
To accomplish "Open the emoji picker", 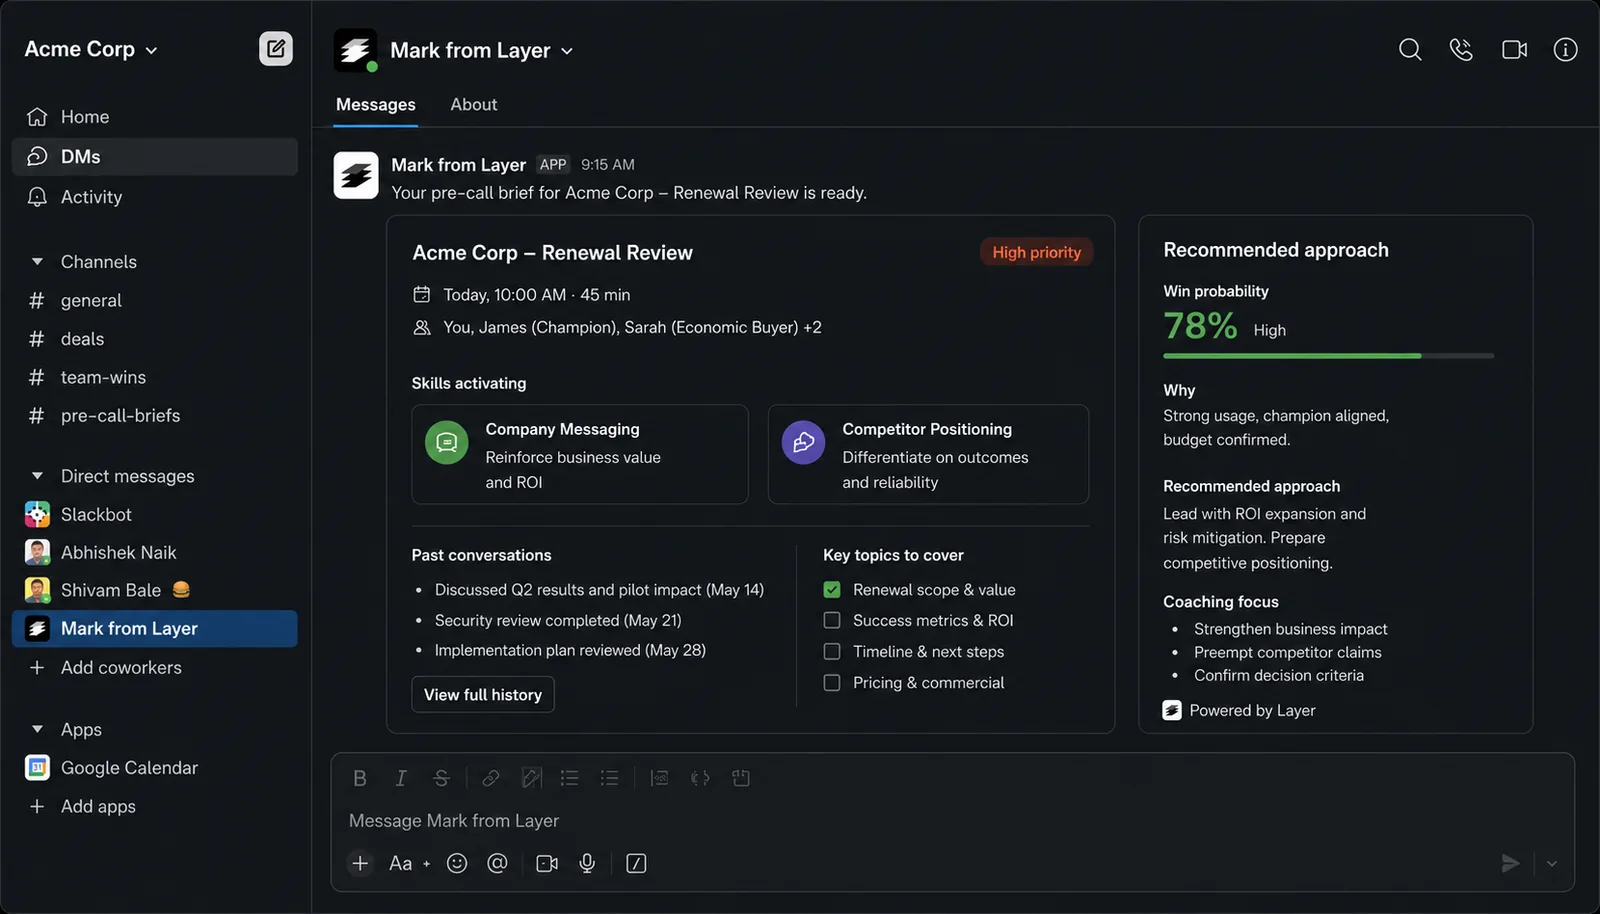I will click(457, 863).
